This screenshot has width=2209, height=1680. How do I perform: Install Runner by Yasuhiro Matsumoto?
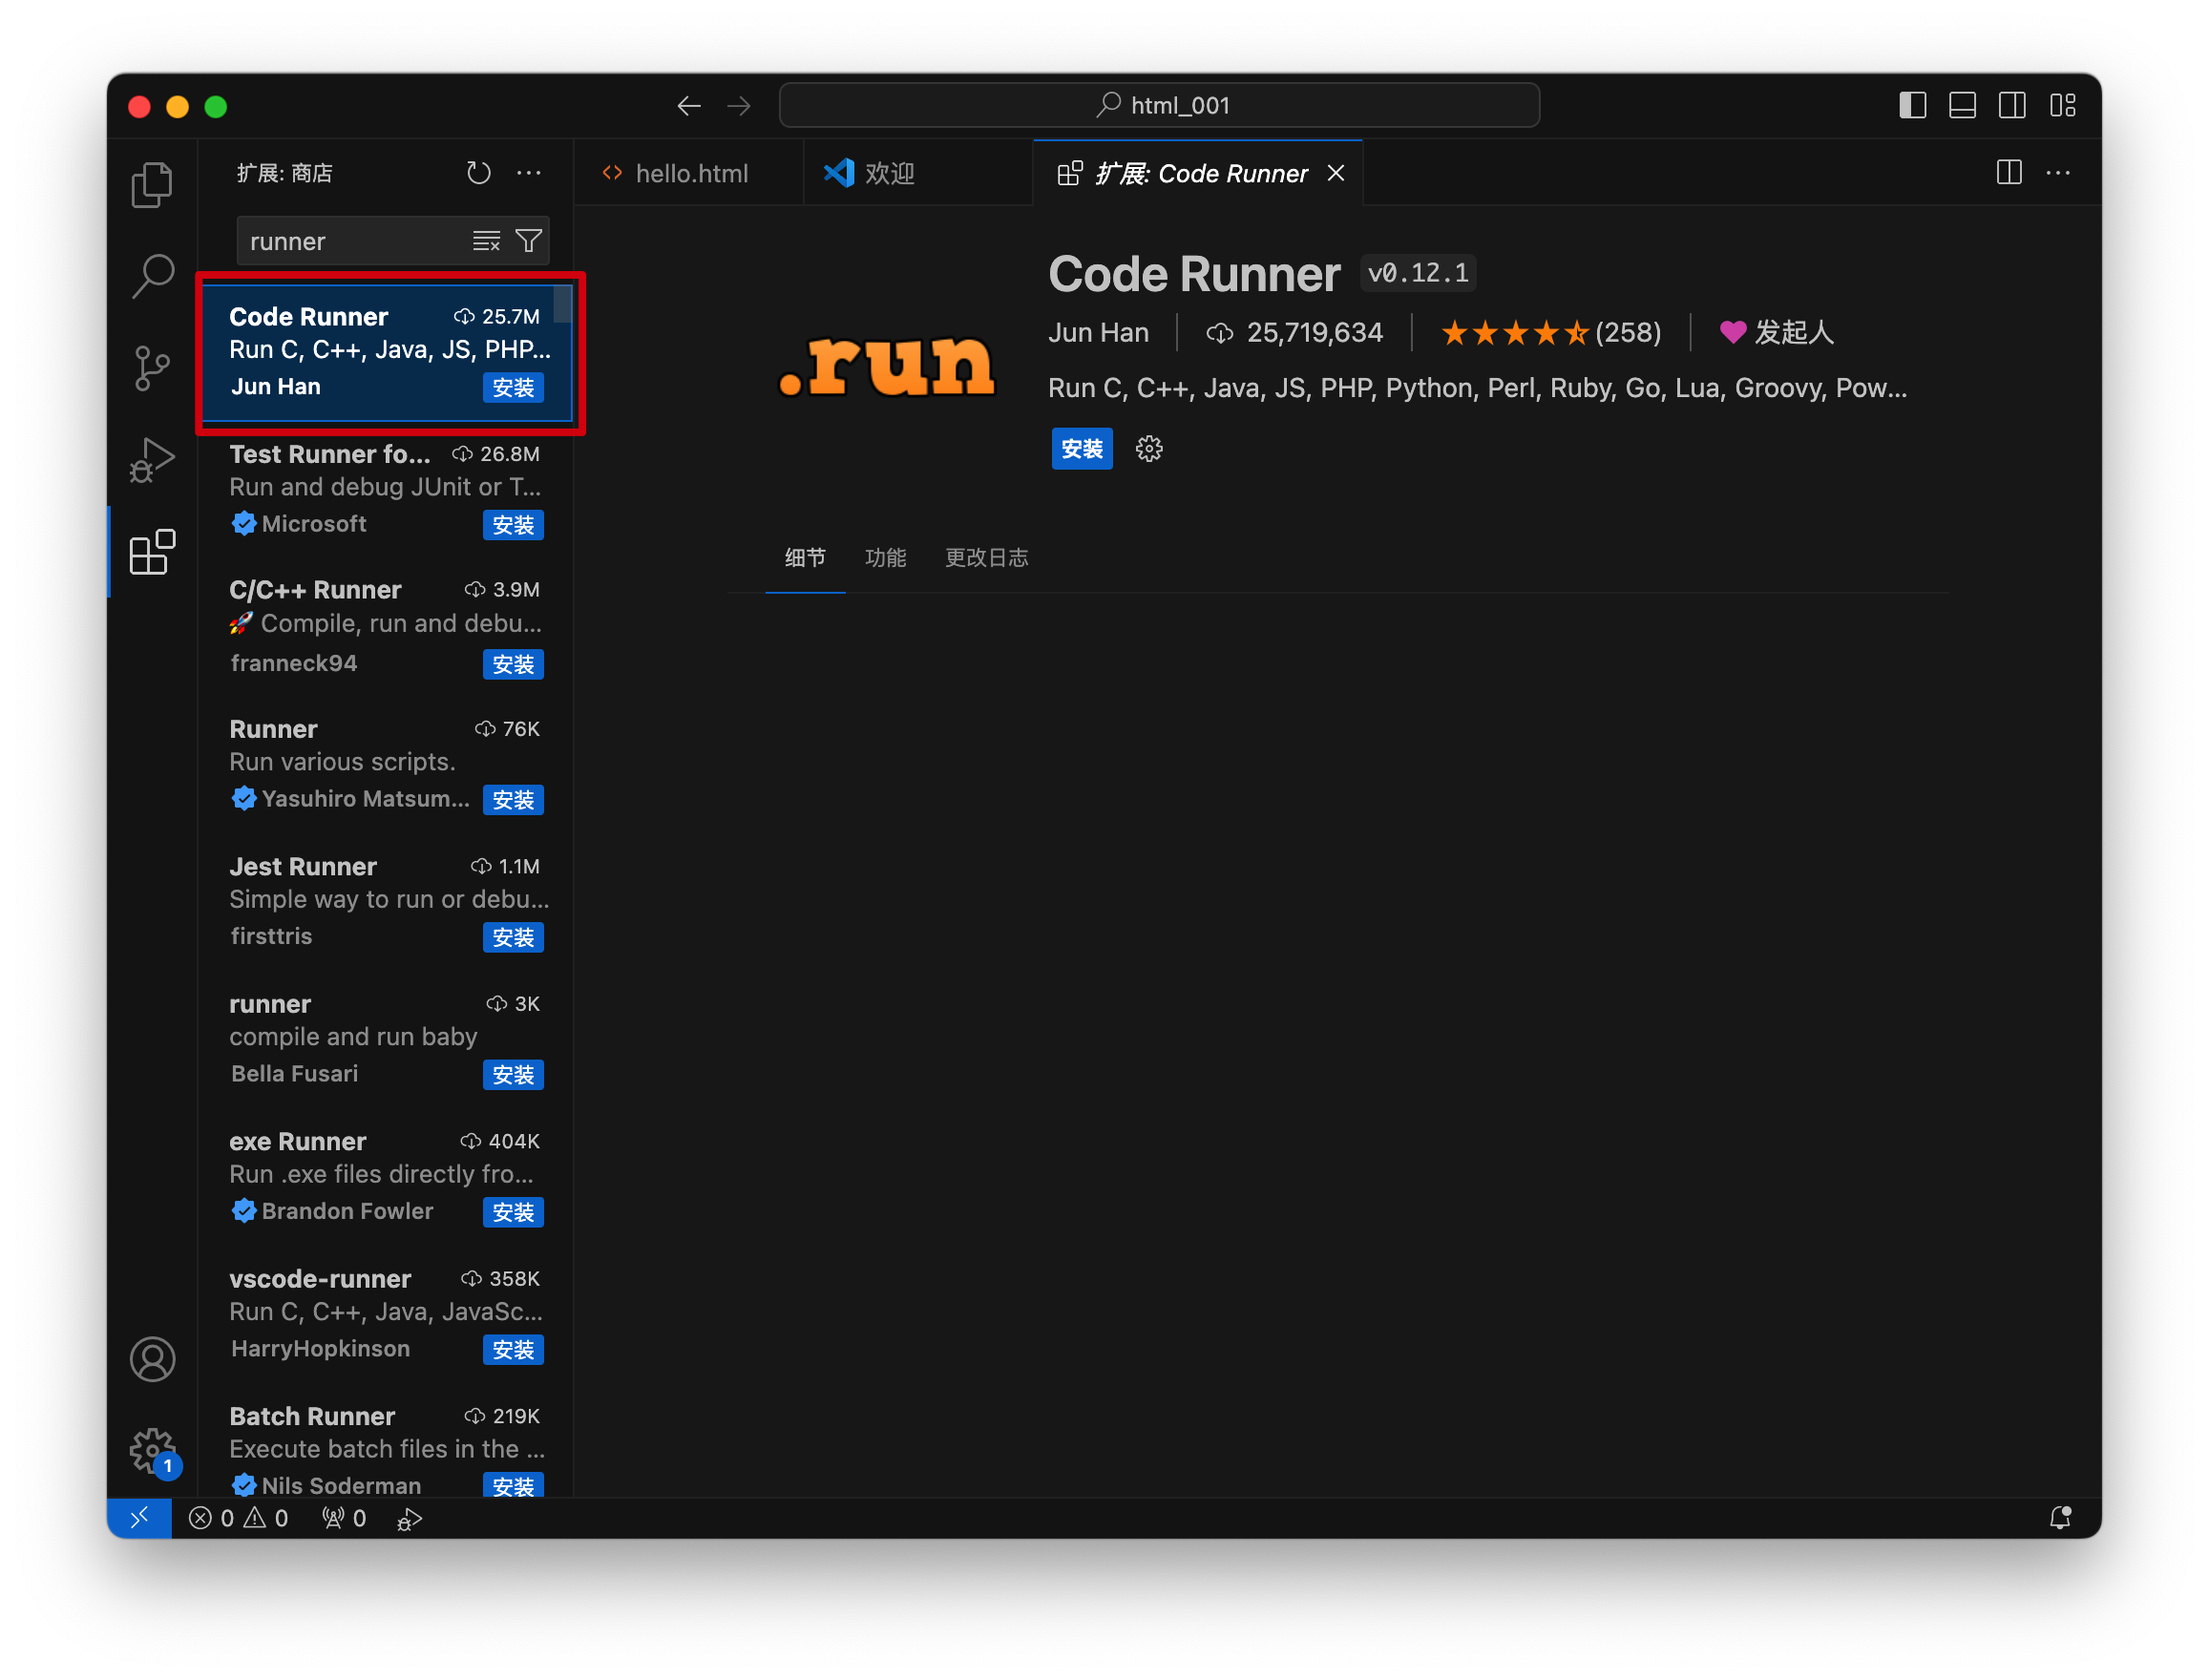click(x=513, y=801)
